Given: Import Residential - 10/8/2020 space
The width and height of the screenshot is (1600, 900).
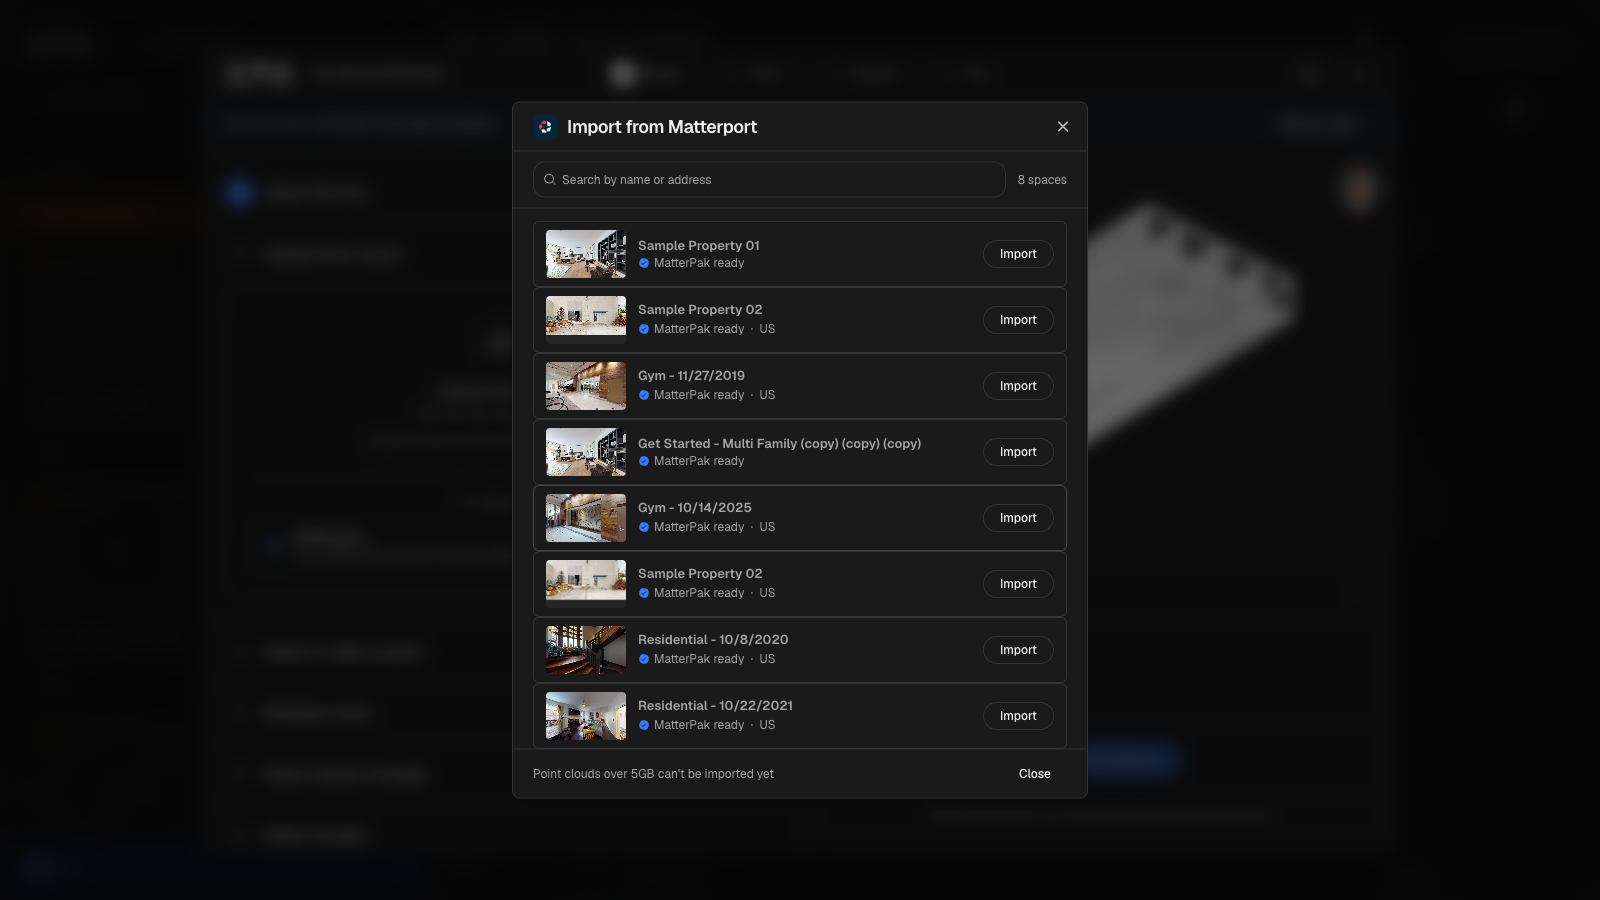Looking at the screenshot, I should (1018, 650).
